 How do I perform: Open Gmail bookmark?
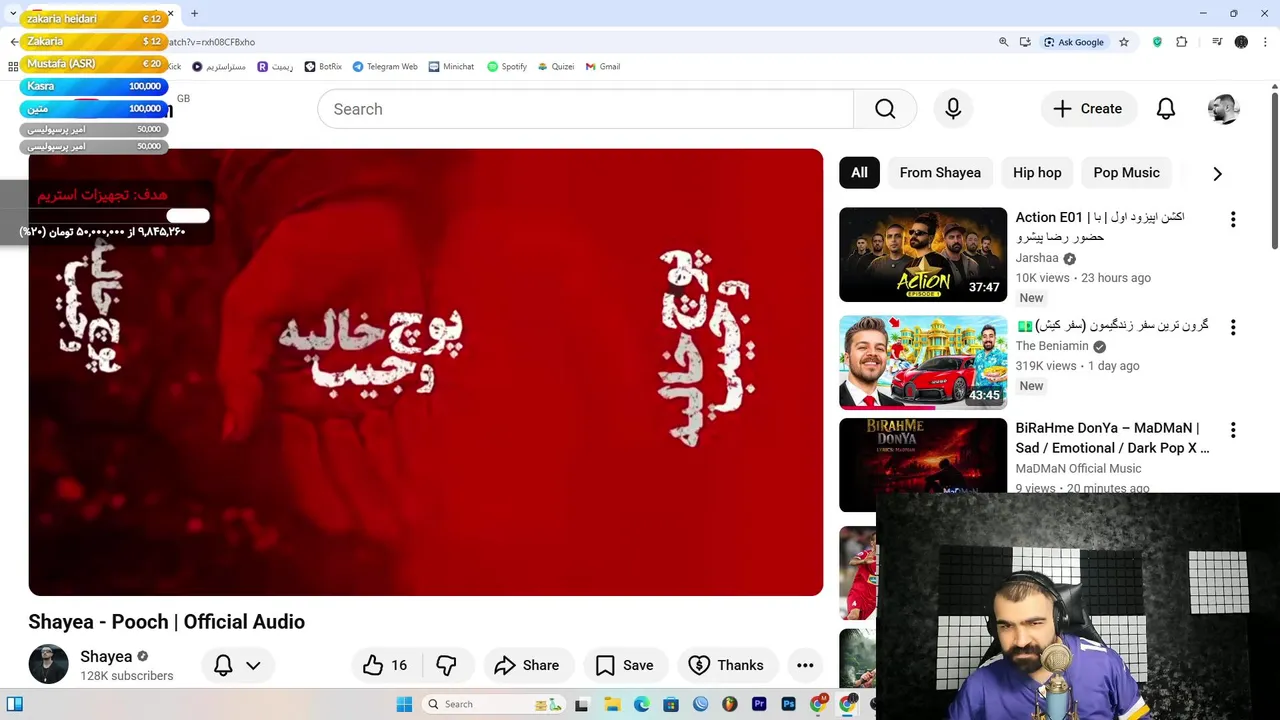tap(603, 66)
